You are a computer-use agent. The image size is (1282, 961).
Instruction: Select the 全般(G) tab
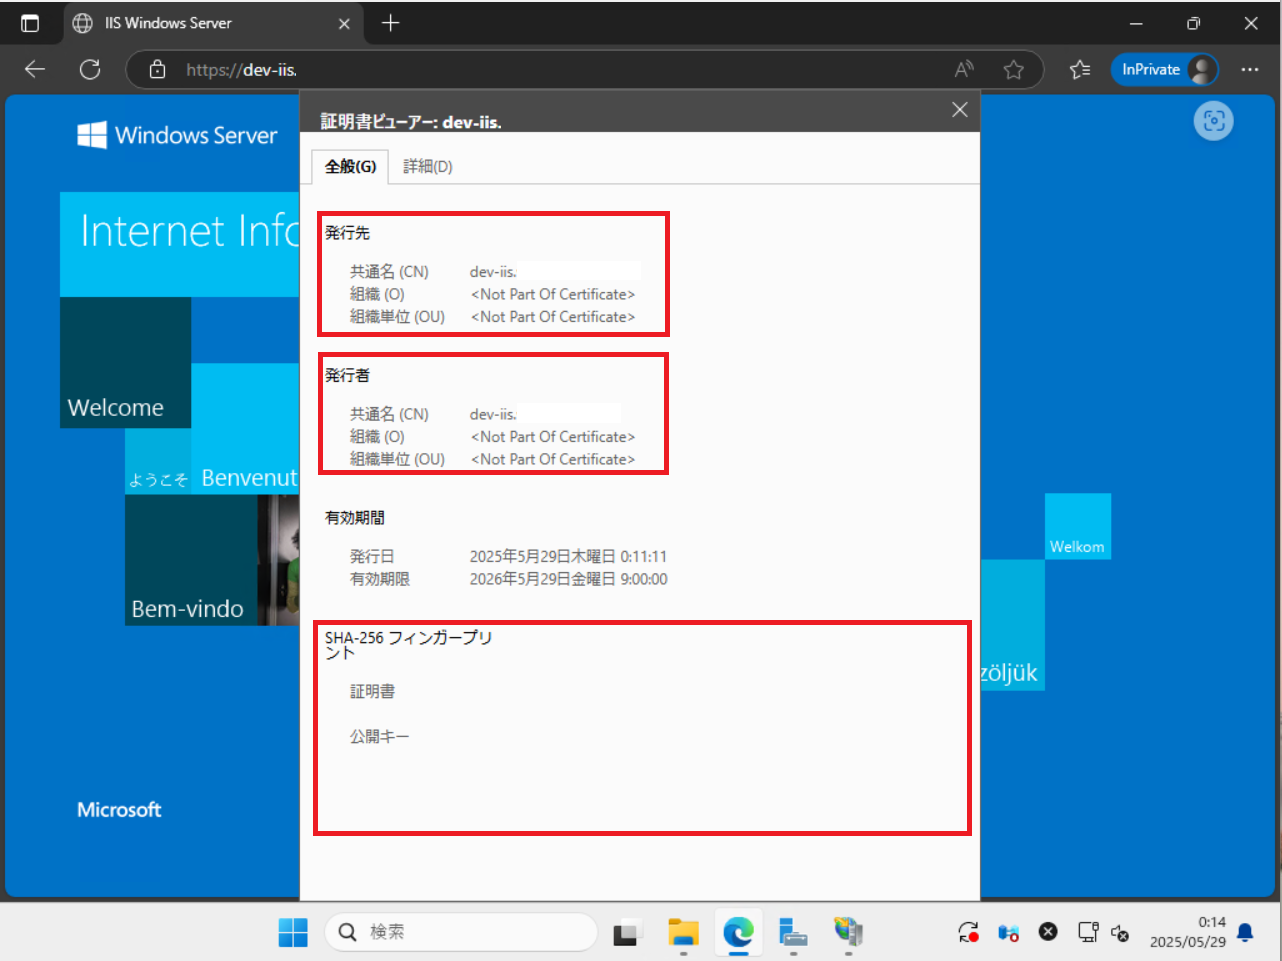pos(350,166)
